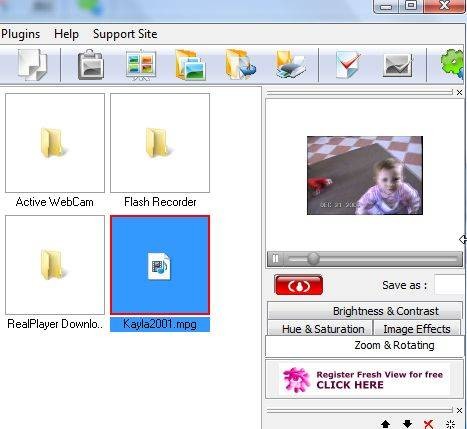Click the RealPlayer Downlo.. label text
Image resolution: width=467 pixels, height=429 pixels.
55,324
